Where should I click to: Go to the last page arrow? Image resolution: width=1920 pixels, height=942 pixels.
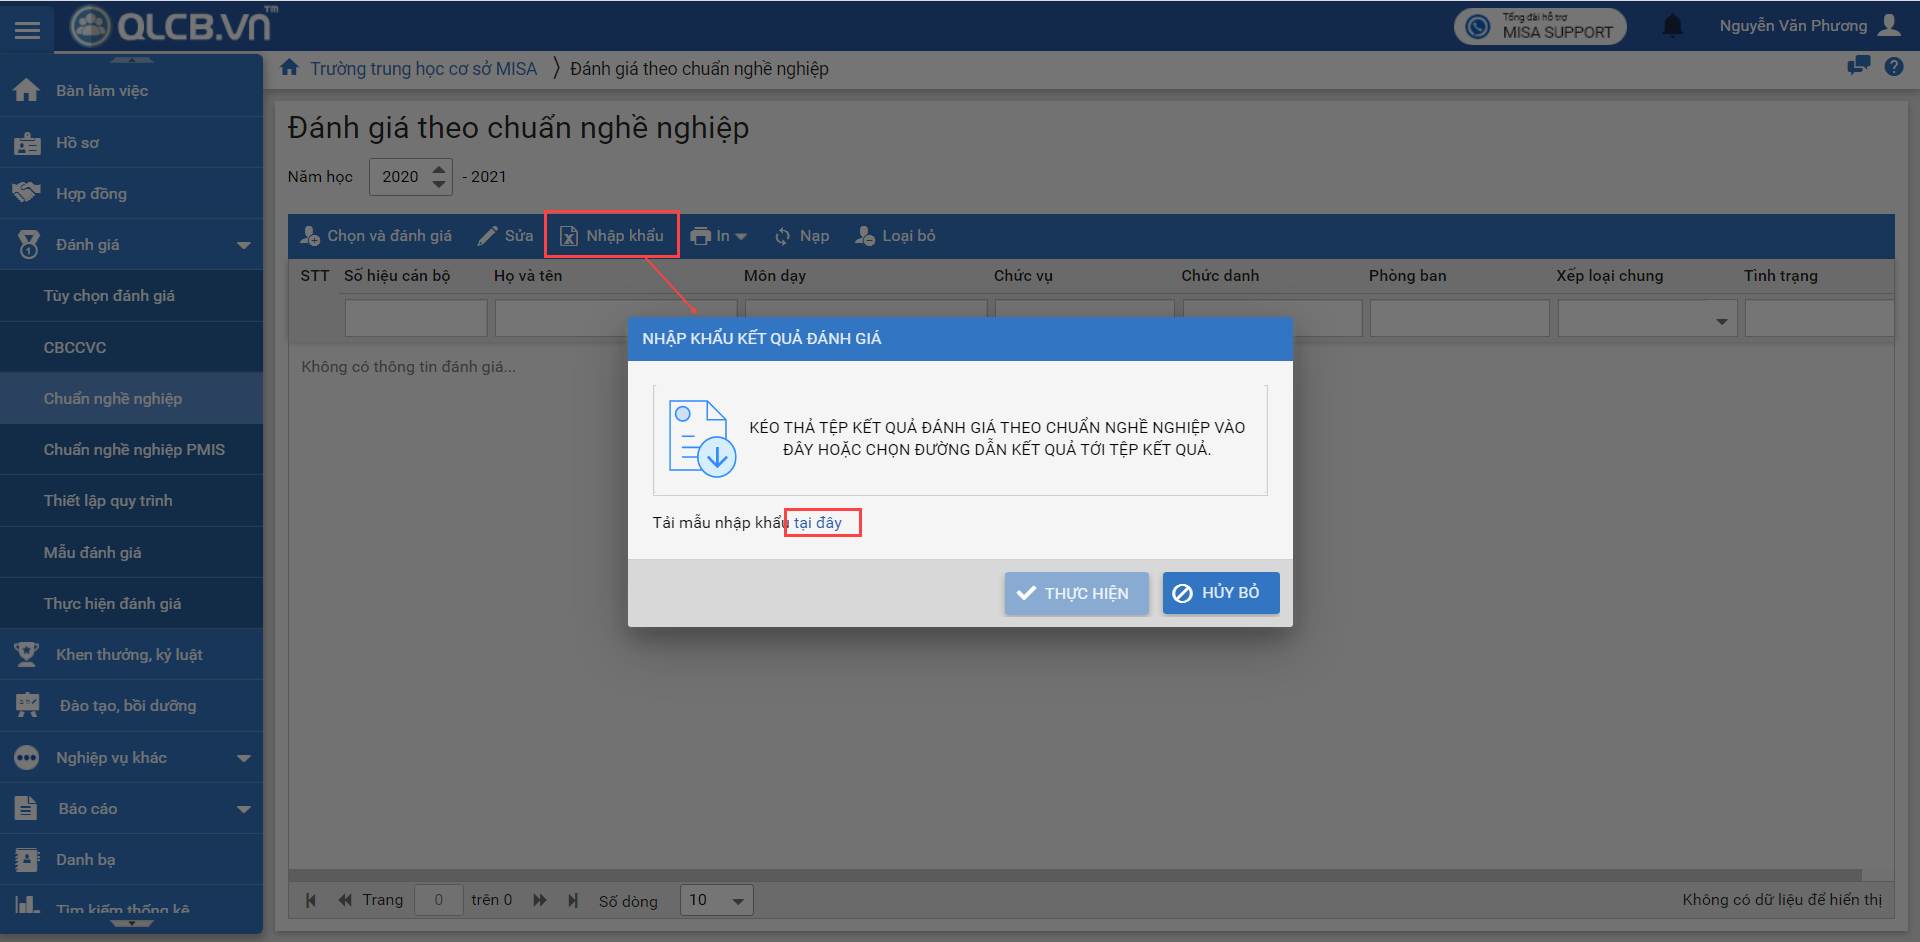coord(573,900)
